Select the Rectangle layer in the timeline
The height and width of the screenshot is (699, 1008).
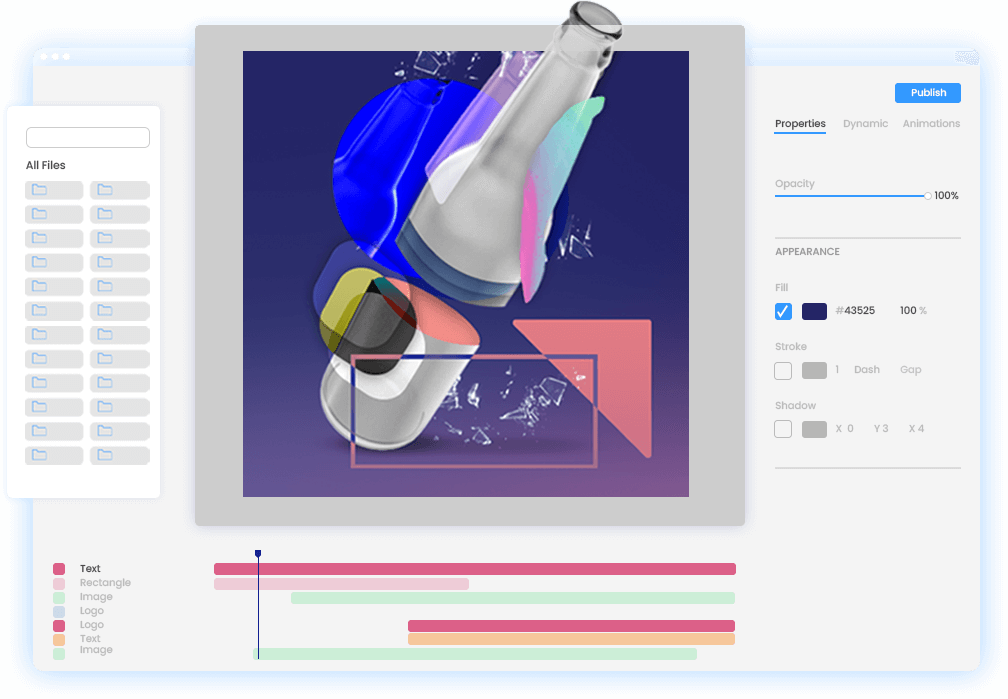click(x=105, y=583)
